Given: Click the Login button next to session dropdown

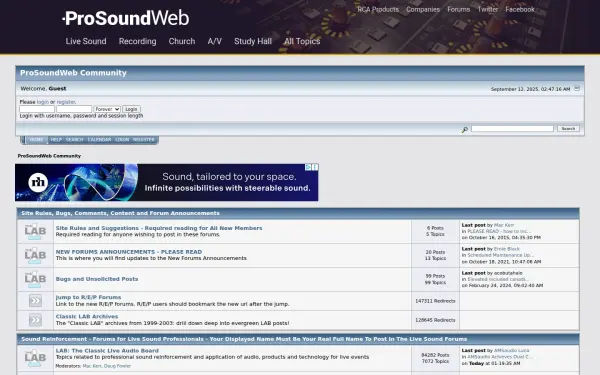Looking at the screenshot, I should coord(131,109).
